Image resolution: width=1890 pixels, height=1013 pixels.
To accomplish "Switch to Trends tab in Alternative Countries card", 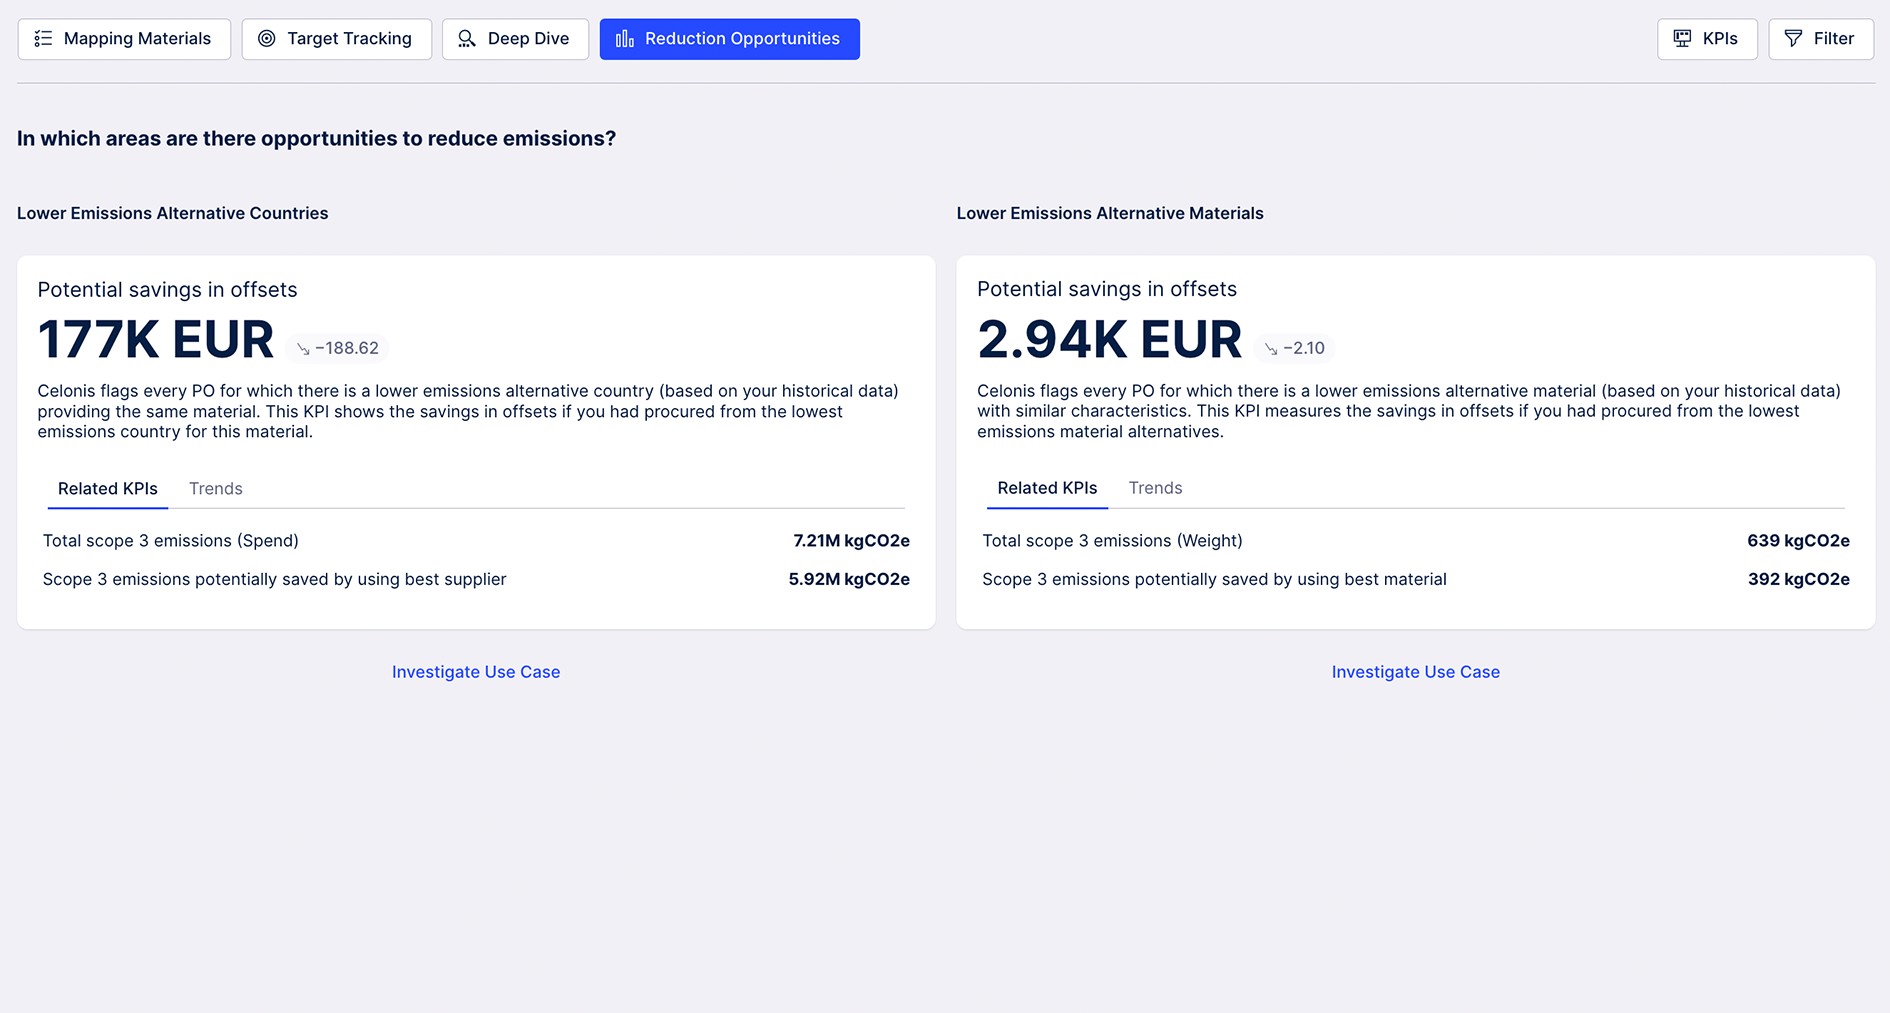I will [x=216, y=489].
